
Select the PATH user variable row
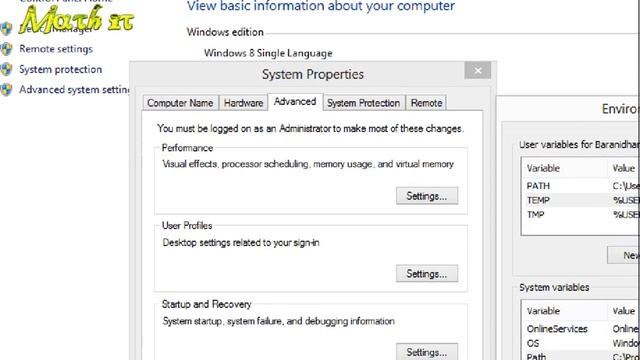(x=580, y=186)
